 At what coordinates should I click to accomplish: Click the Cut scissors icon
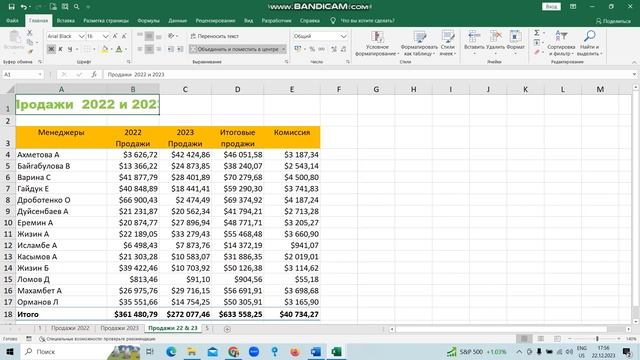[29, 33]
